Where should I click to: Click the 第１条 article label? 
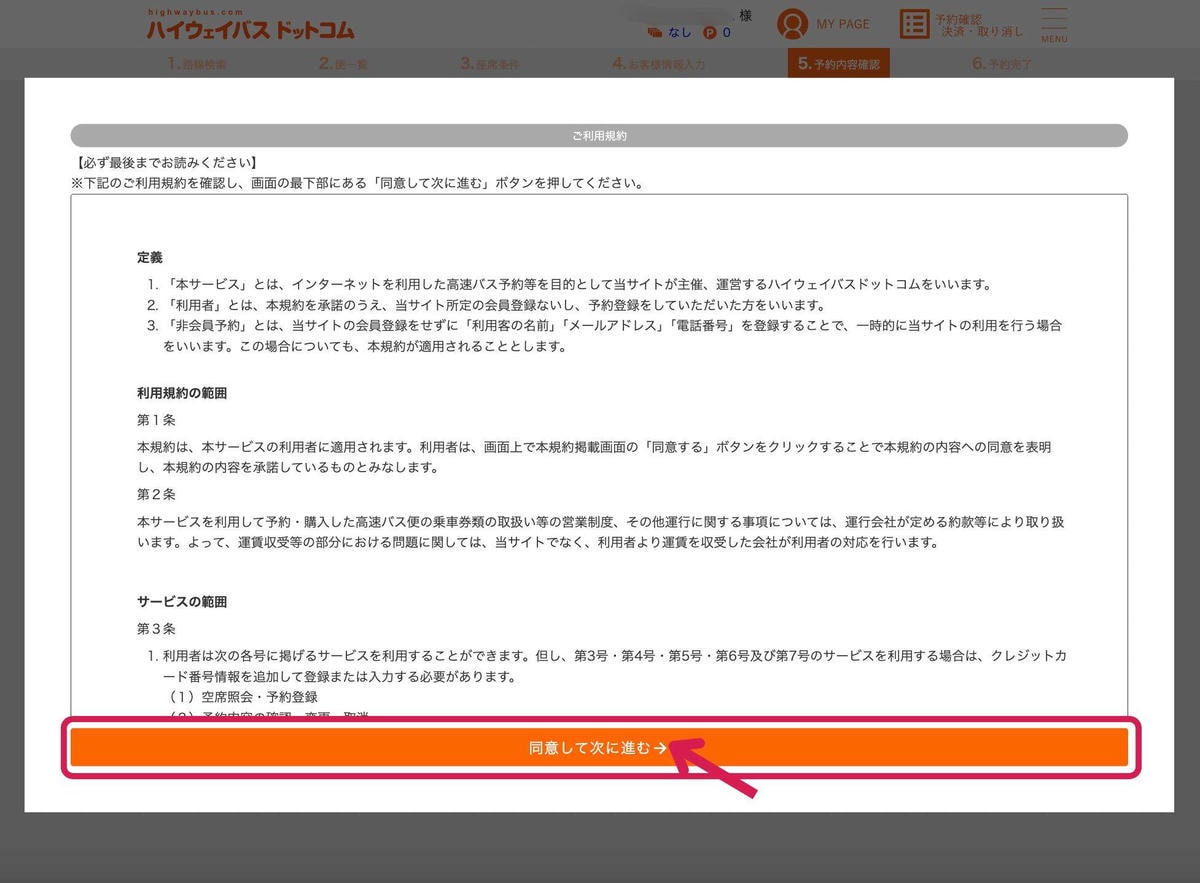tap(156, 420)
